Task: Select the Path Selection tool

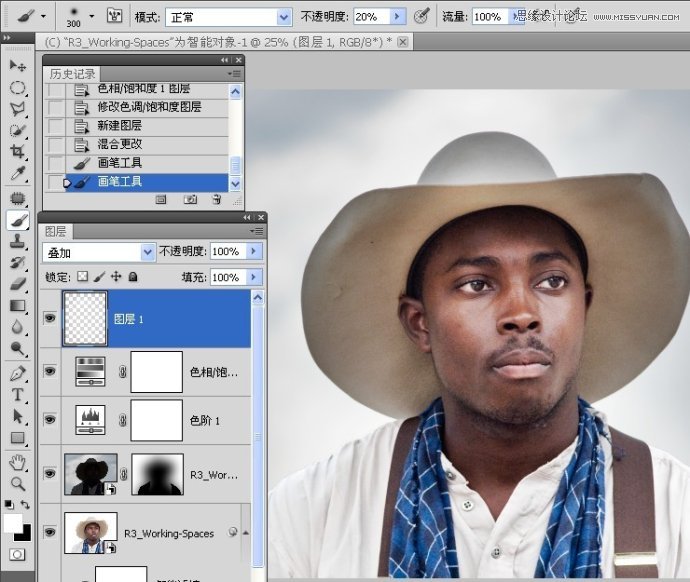Action: tap(18, 416)
